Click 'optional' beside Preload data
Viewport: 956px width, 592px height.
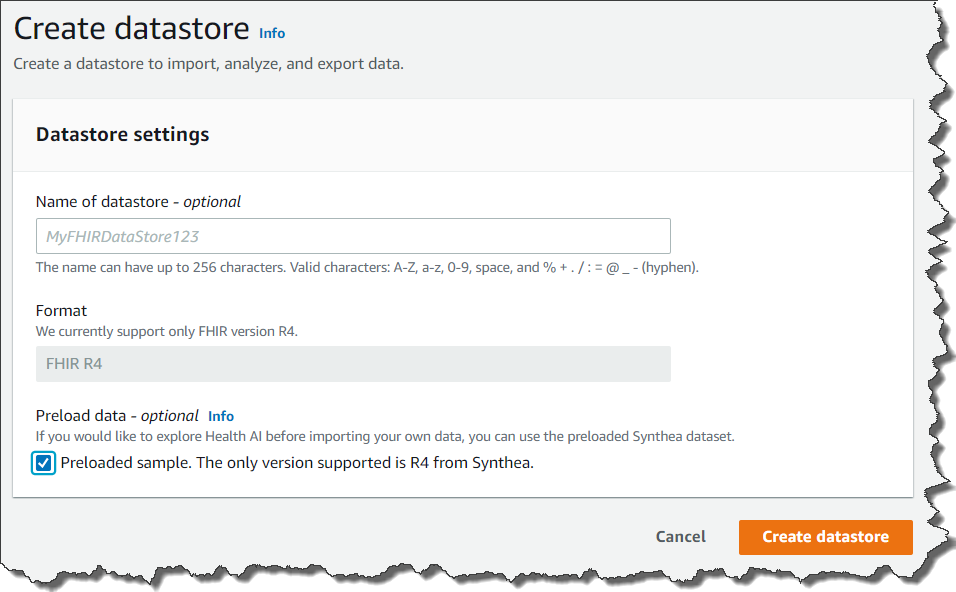click(x=170, y=416)
